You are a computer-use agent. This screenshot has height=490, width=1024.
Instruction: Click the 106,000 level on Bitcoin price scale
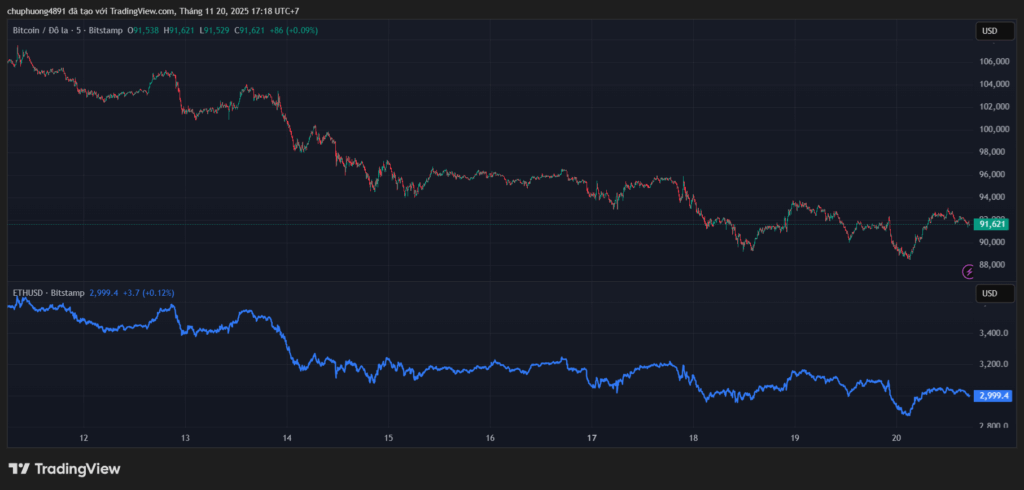[993, 61]
